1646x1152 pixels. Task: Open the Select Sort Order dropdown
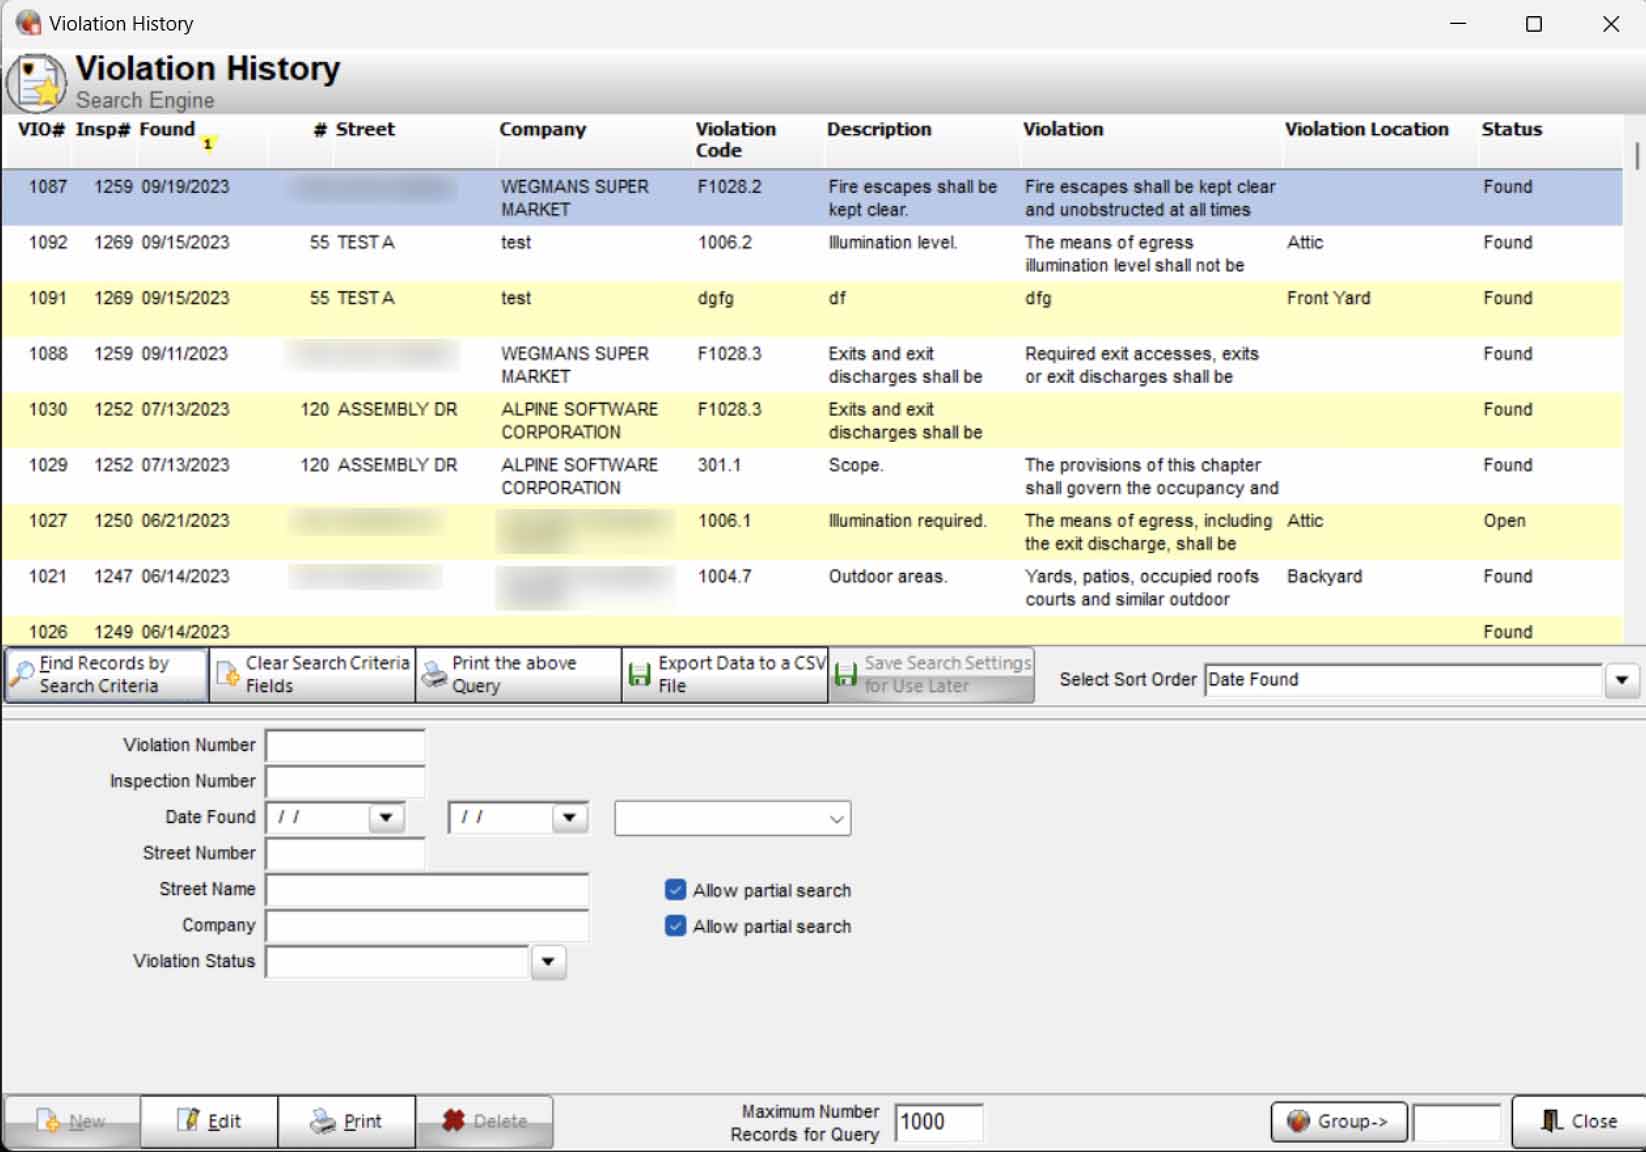coord(1621,680)
